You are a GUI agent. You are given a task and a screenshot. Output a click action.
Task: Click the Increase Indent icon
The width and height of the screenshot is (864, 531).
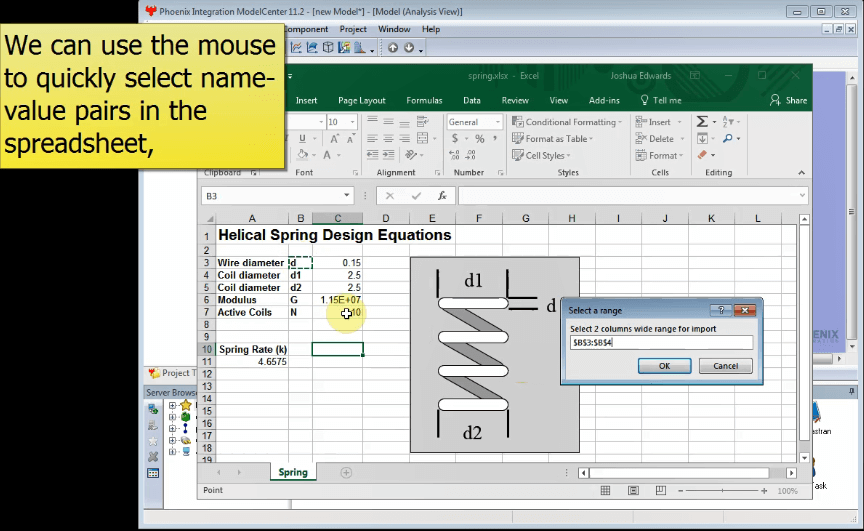pyautogui.click(x=388, y=155)
